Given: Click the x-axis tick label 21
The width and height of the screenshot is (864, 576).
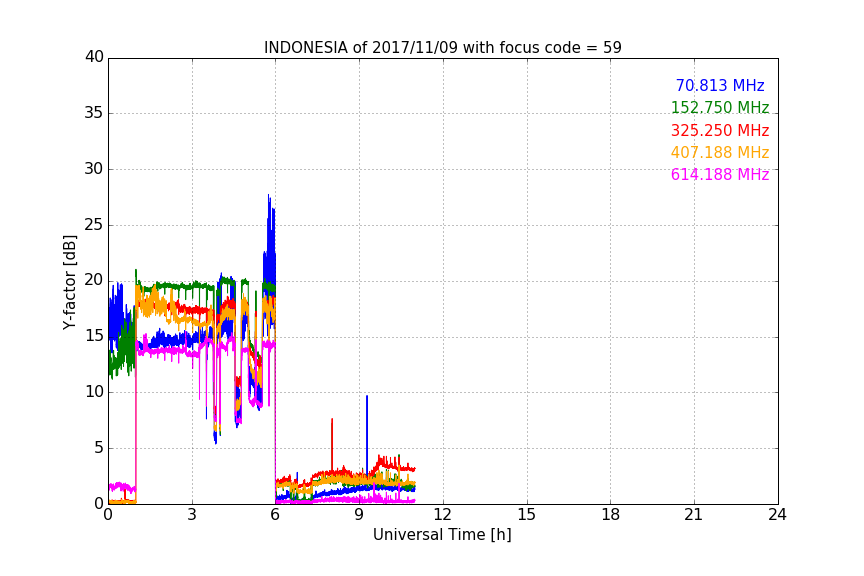Looking at the screenshot, I should click(694, 515).
